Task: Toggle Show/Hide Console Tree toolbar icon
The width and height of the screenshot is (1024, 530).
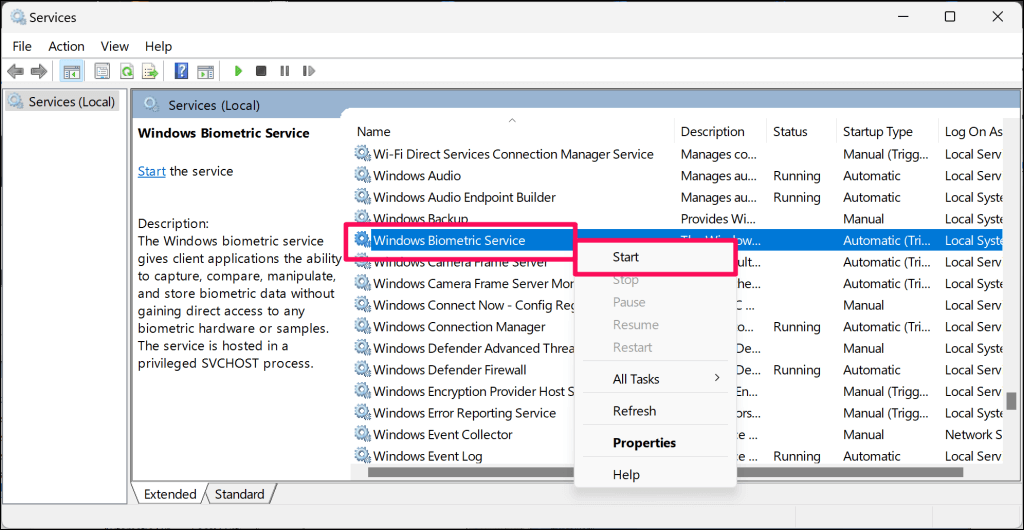Action: point(72,71)
